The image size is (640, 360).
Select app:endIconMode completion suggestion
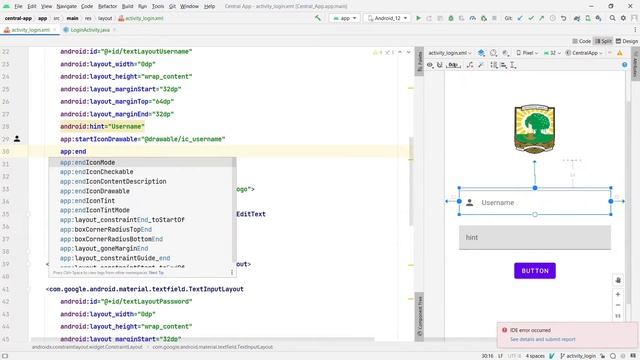click(x=141, y=162)
